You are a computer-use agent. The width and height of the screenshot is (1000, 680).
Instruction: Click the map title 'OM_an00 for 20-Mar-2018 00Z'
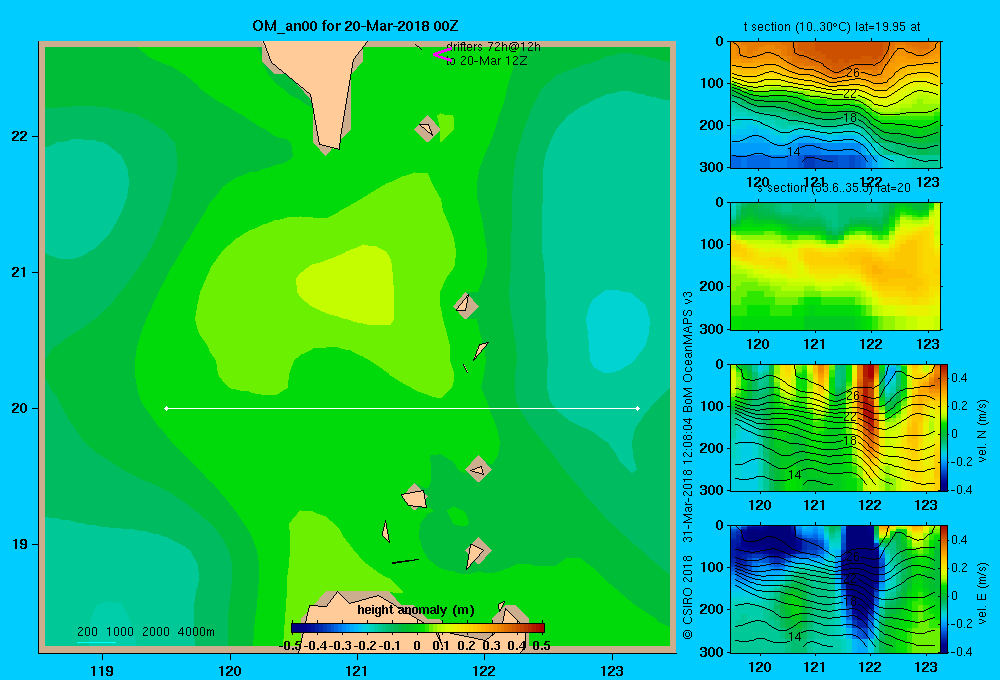pyautogui.click(x=355, y=26)
